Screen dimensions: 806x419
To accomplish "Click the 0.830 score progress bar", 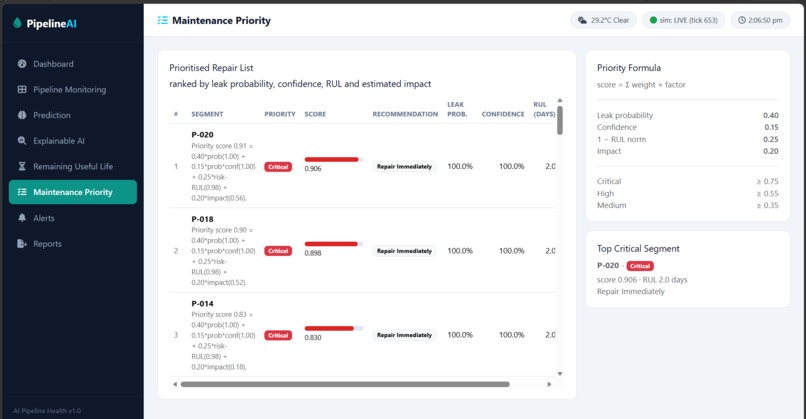I will 334,328.
